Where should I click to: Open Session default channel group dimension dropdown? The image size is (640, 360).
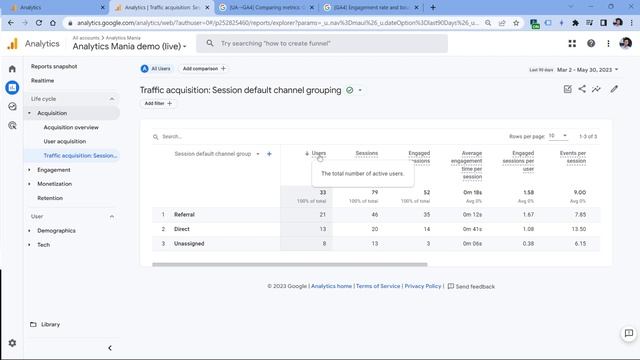click(x=217, y=154)
